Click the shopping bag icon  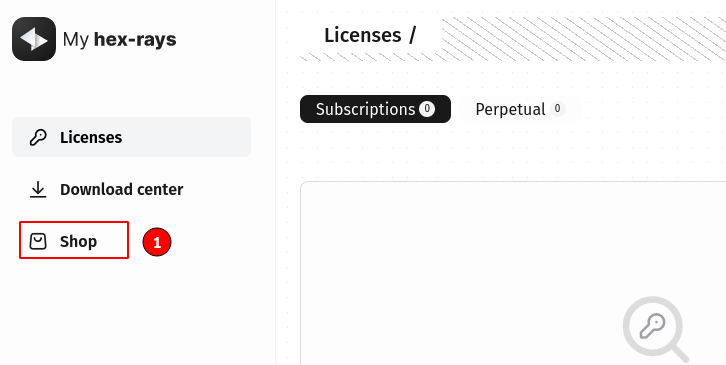[38, 241]
